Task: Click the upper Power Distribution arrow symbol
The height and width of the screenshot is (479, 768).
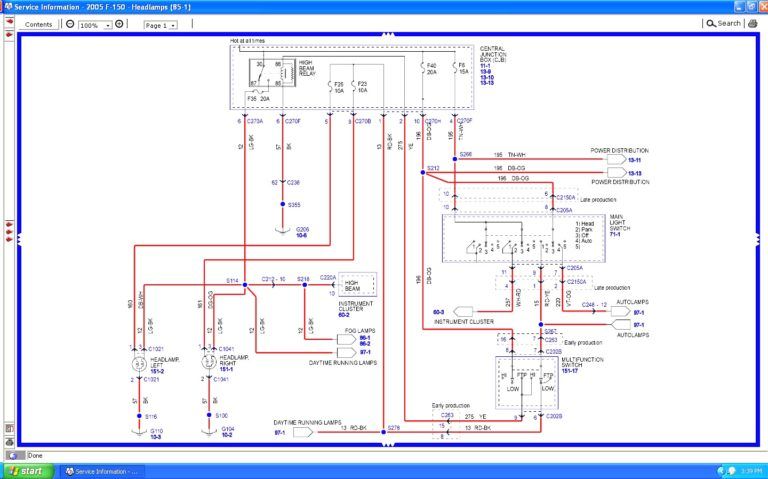Action: point(616,159)
